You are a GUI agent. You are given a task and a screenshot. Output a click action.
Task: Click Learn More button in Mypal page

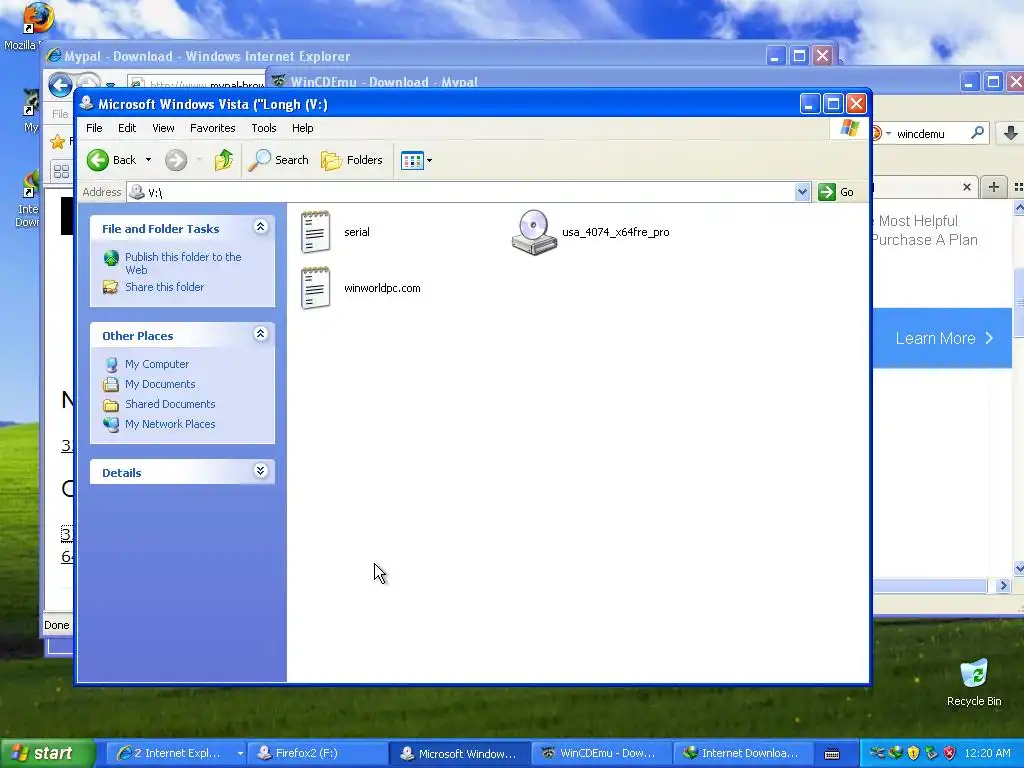tap(944, 338)
